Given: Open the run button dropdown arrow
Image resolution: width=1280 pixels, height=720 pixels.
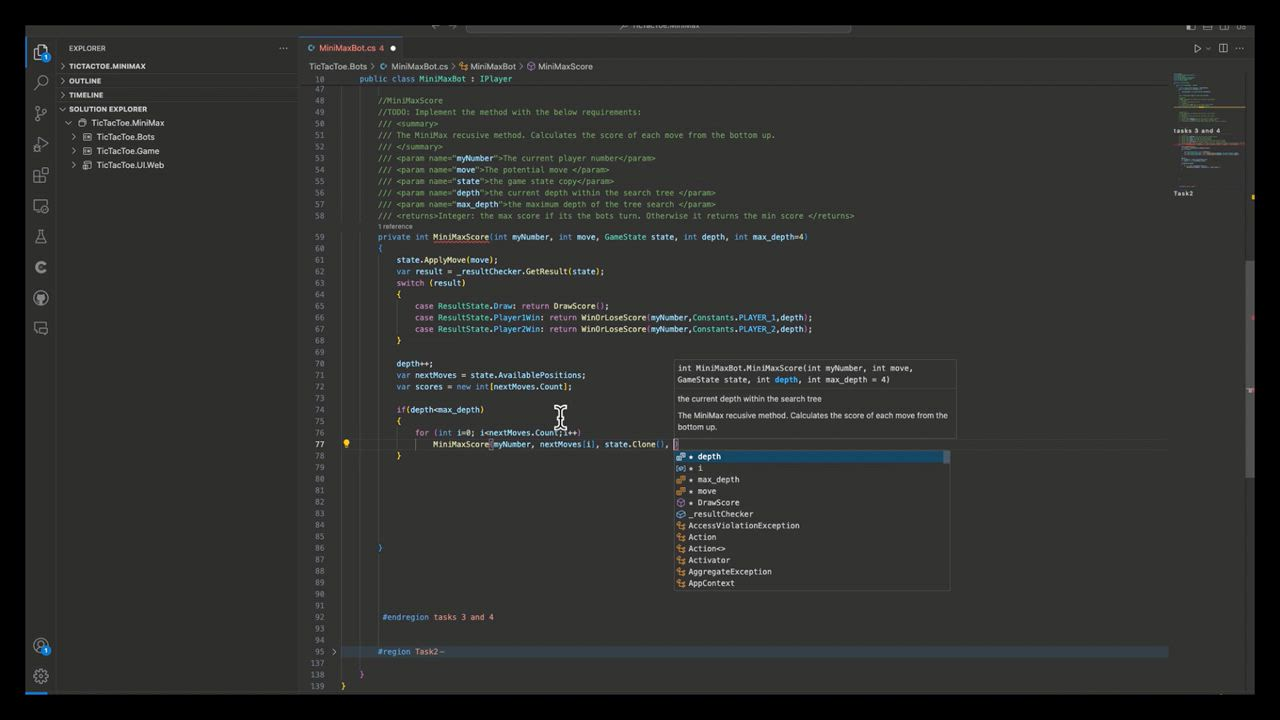Looking at the screenshot, I should click(1208, 48).
